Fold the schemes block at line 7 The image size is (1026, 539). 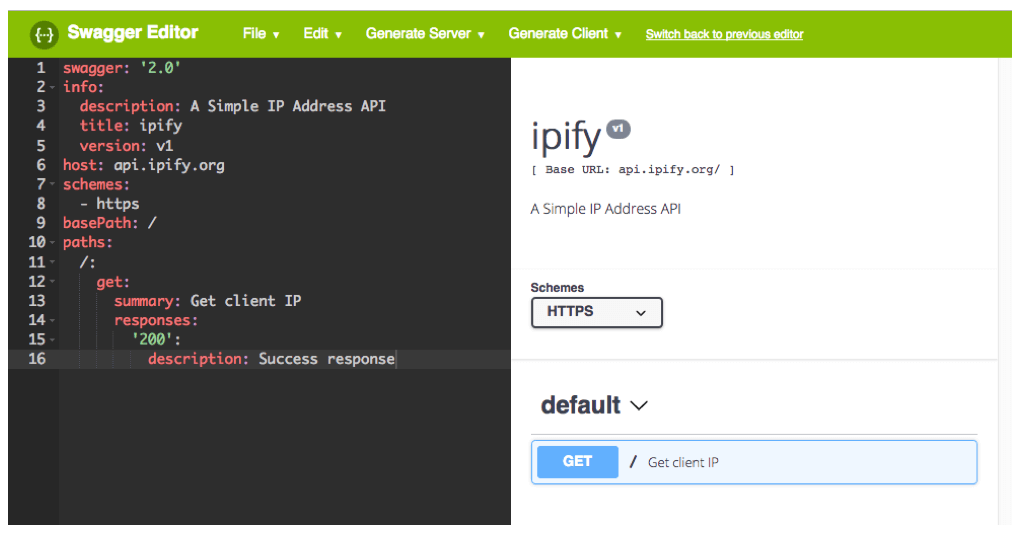pos(52,185)
